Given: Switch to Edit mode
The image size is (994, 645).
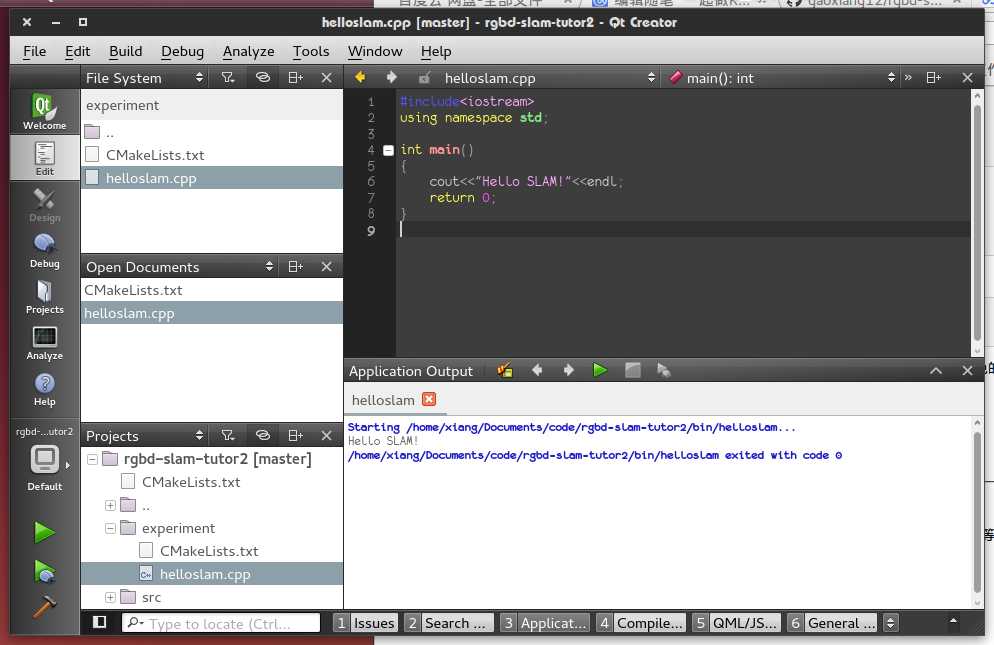Looking at the screenshot, I should pyautogui.click(x=44, y=158).
